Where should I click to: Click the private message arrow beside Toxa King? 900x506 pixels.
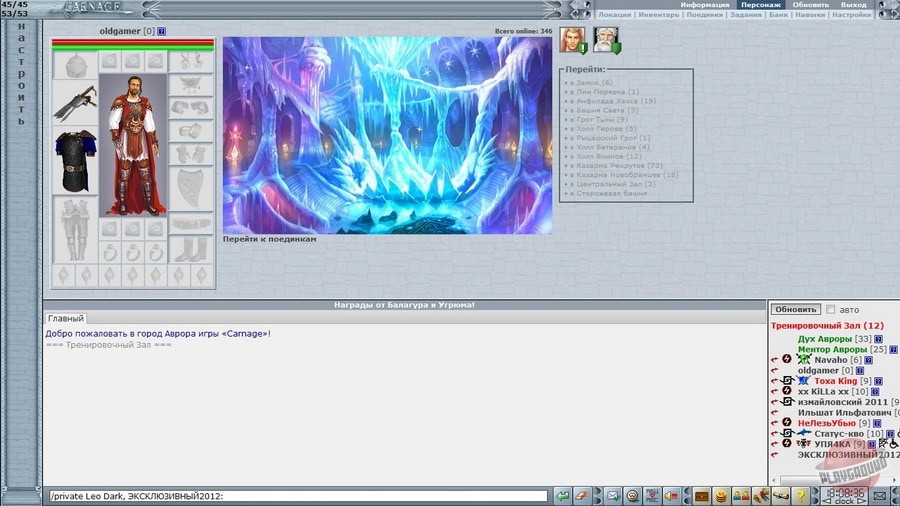(774, 381)
